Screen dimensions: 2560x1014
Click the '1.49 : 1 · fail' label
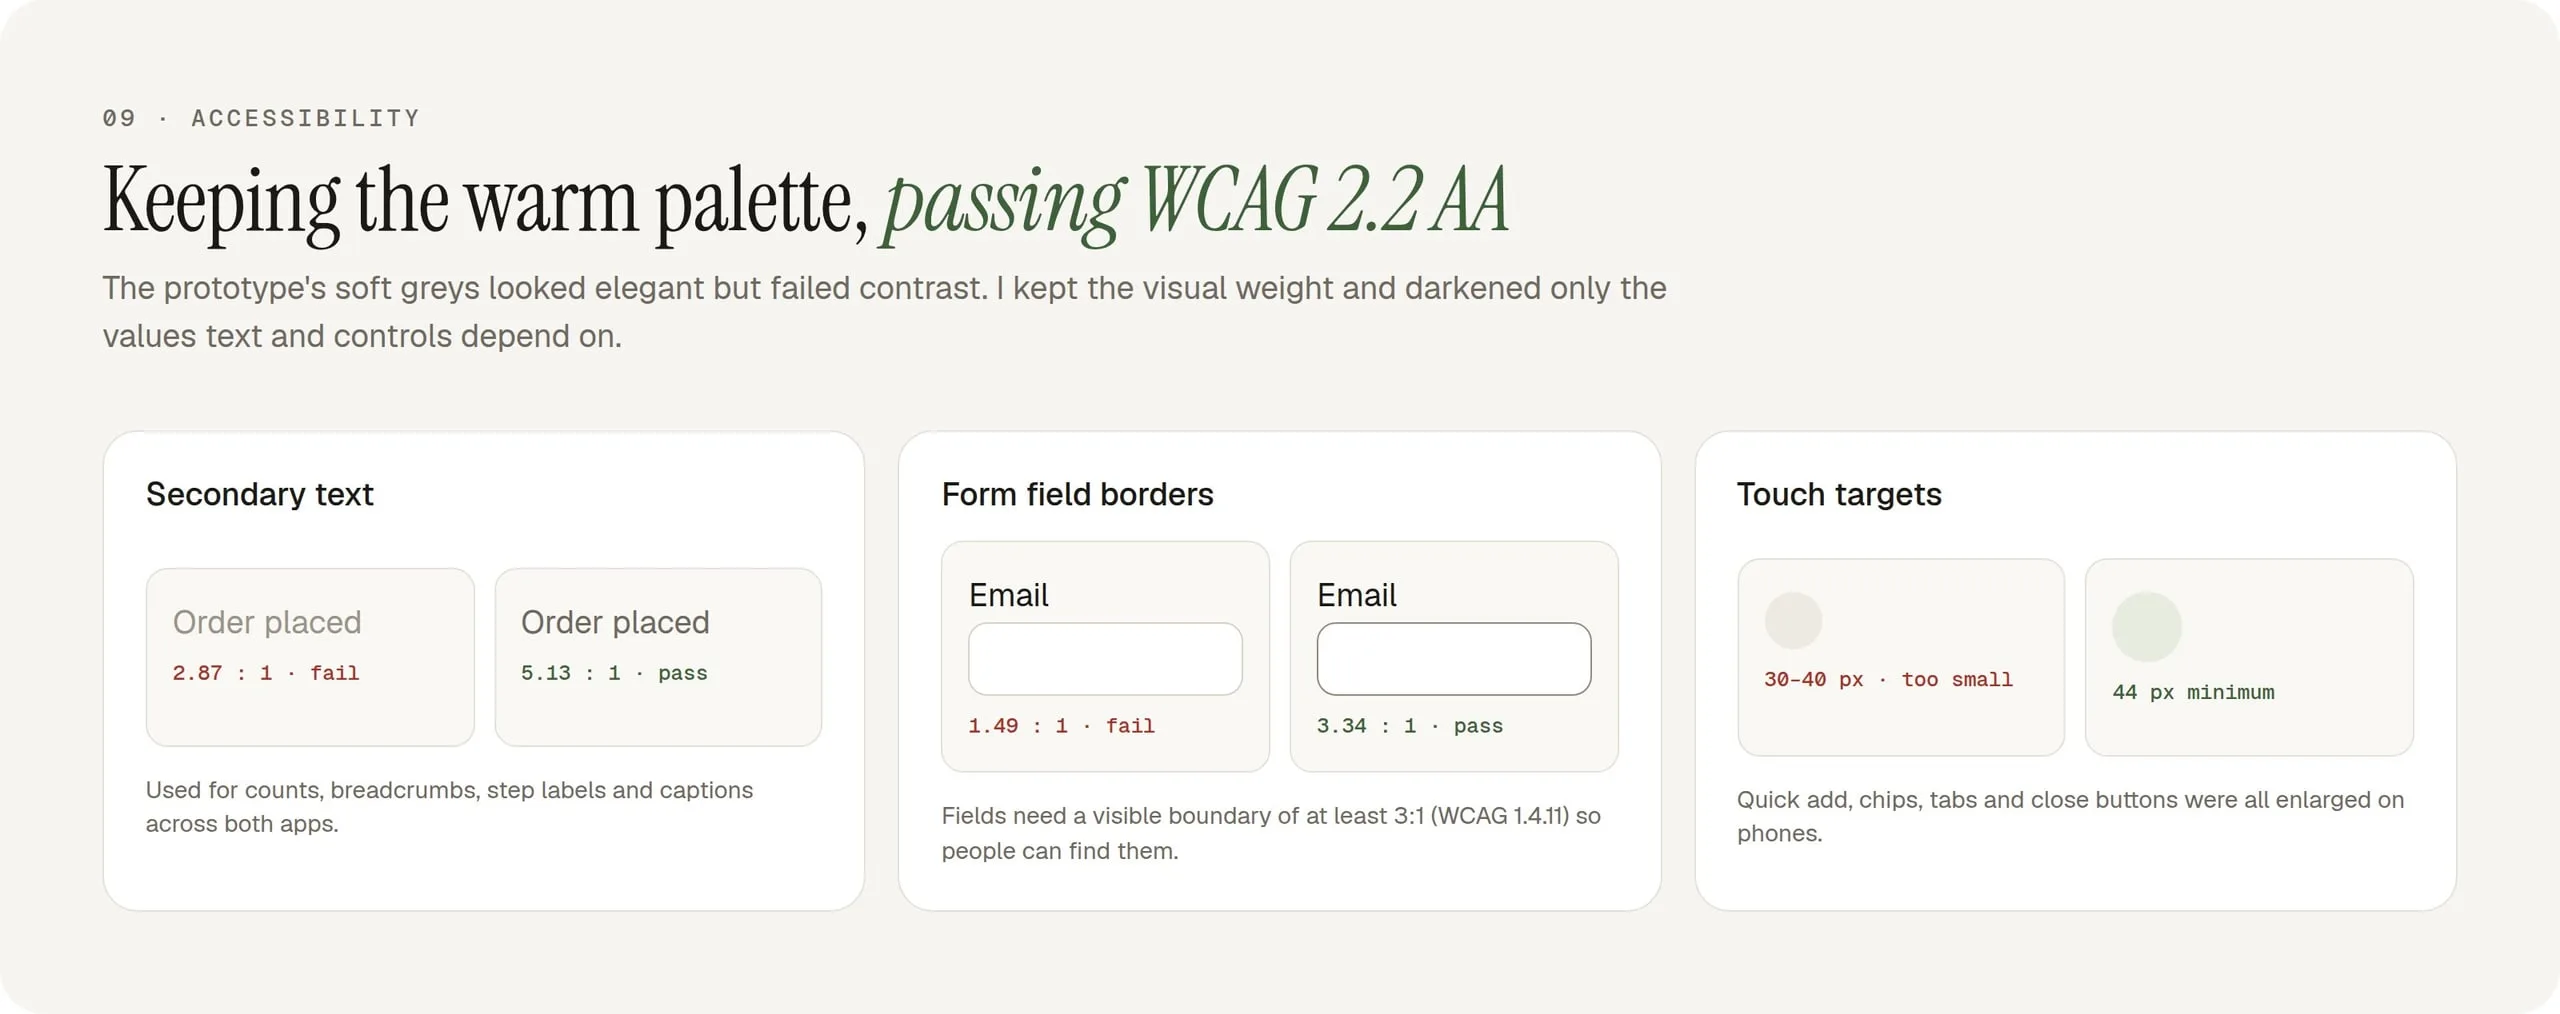[1061, 726]
